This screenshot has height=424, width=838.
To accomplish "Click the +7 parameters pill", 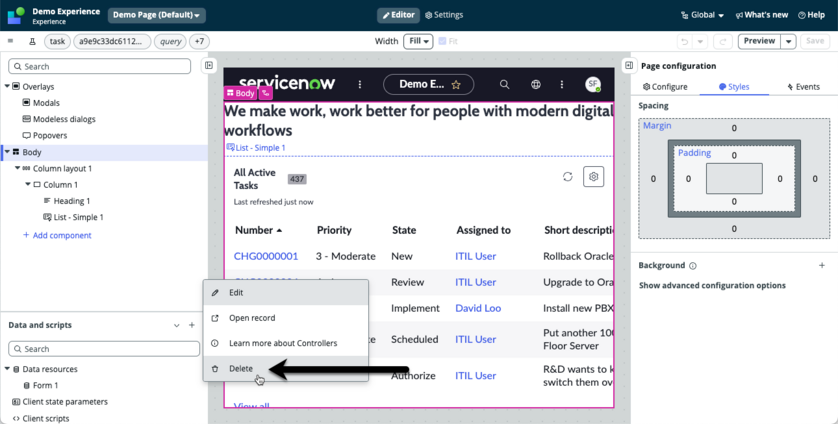I will 199,41.
